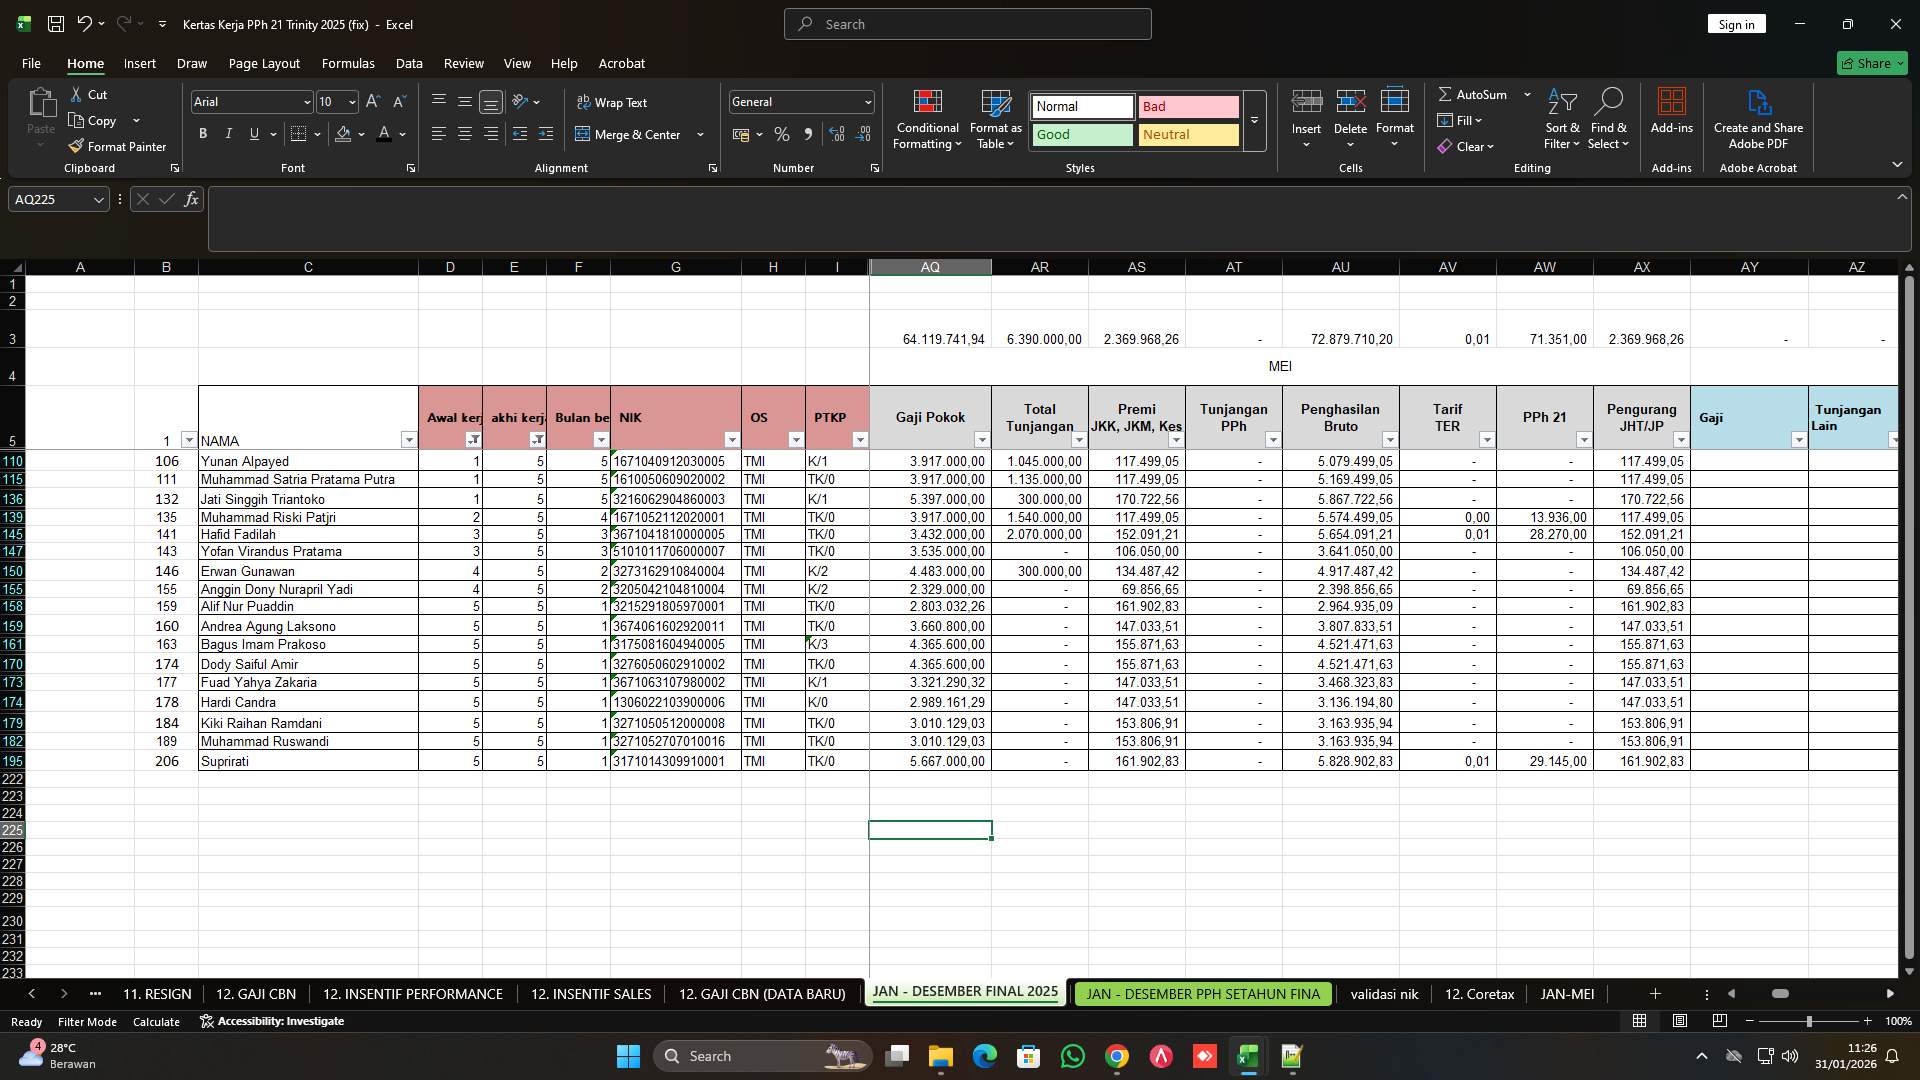Open filter dropdown on NAMA column
The image size is (1920, 1080).
click(409, 440)
